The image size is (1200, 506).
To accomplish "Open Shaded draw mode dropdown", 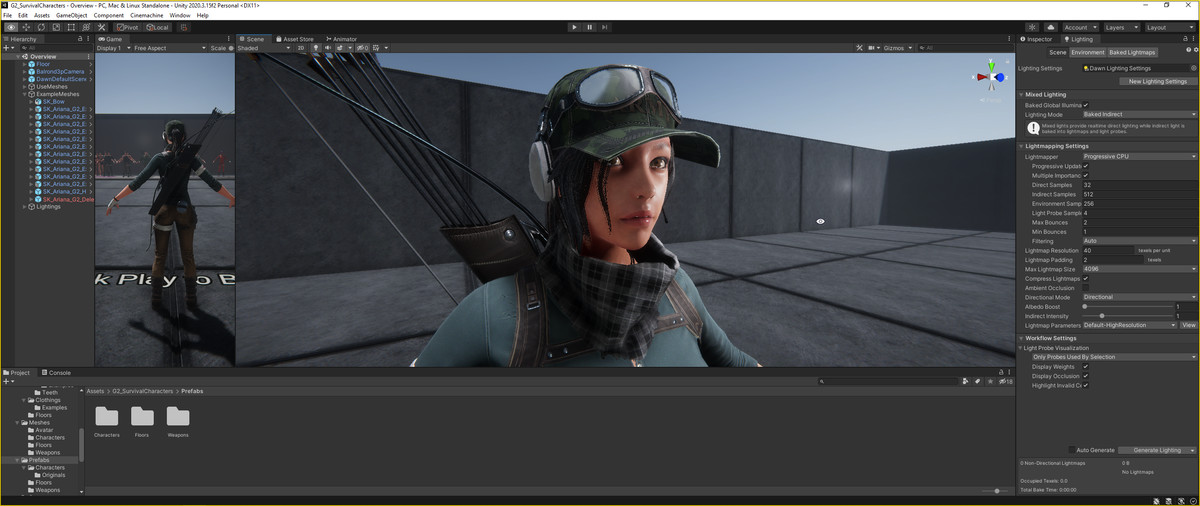I will click(261, 48).
